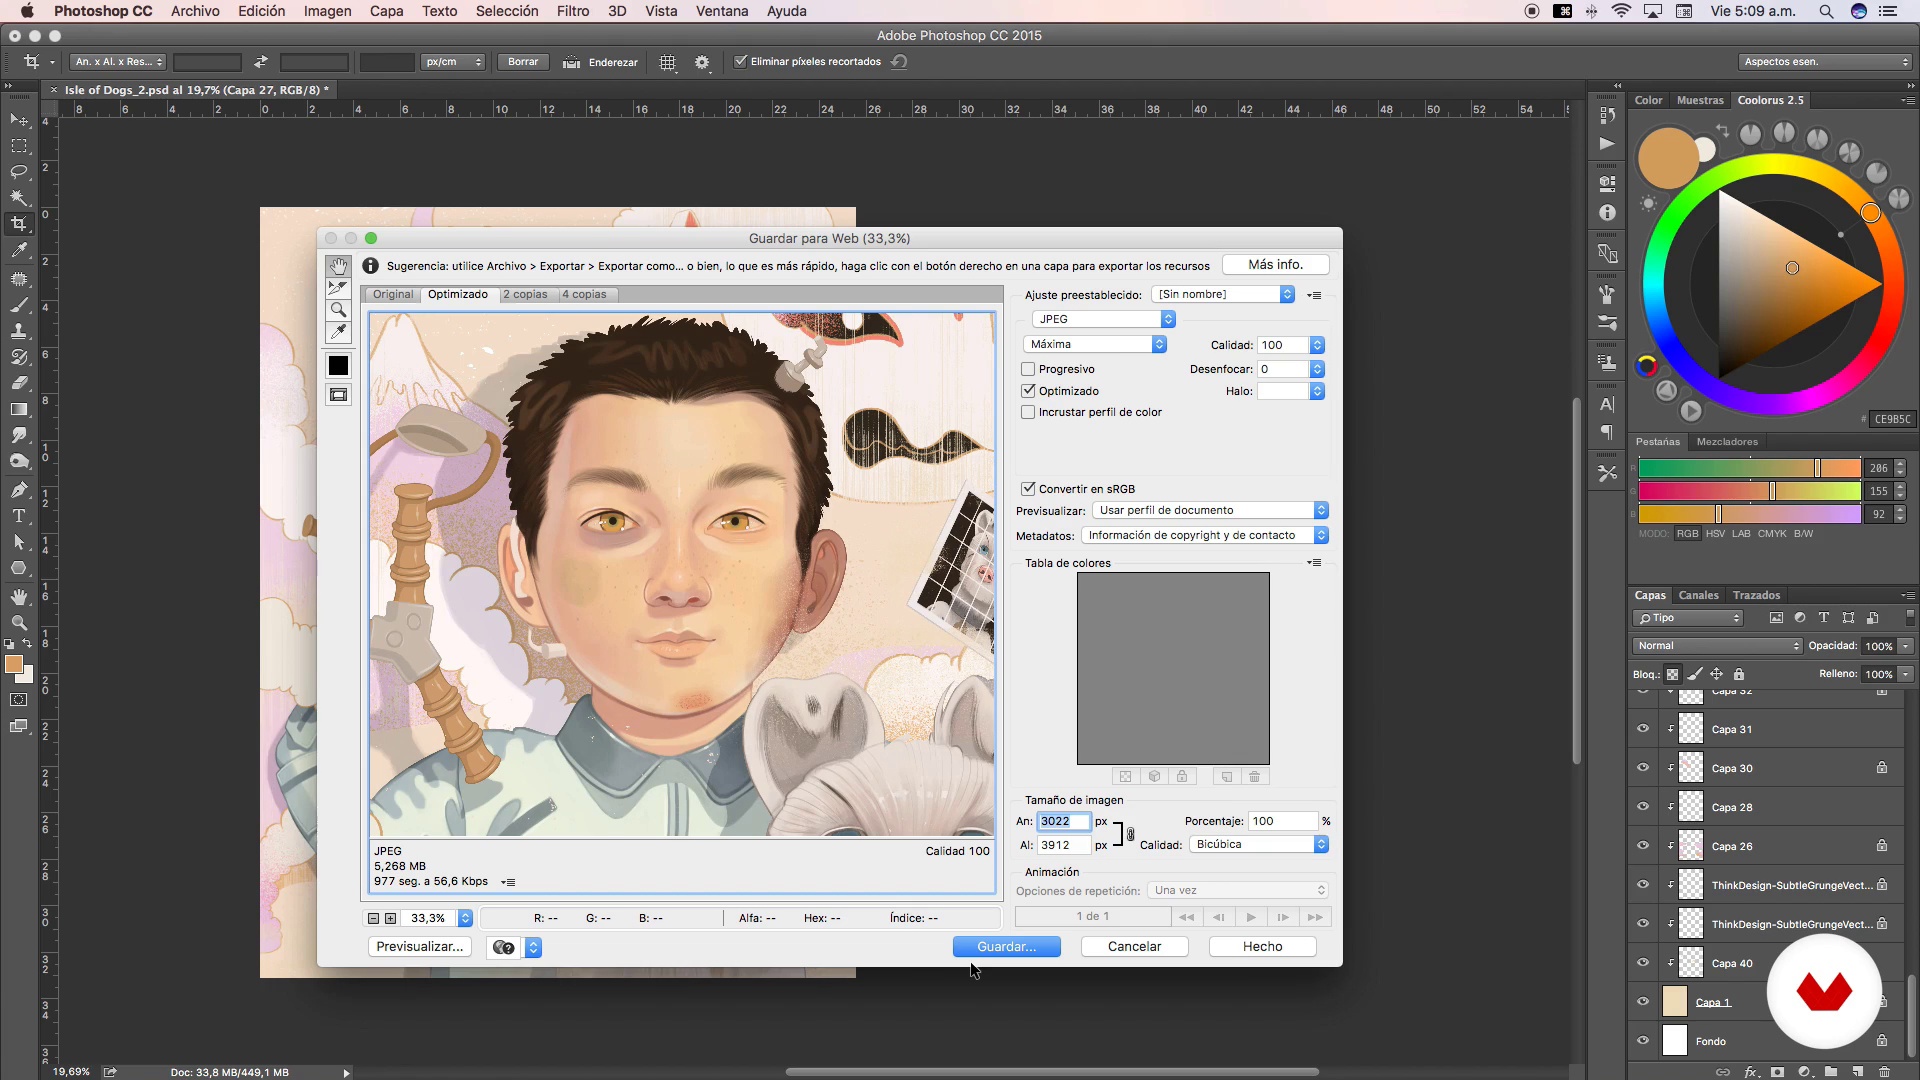Select the Gradient tool

pos(19,409)
